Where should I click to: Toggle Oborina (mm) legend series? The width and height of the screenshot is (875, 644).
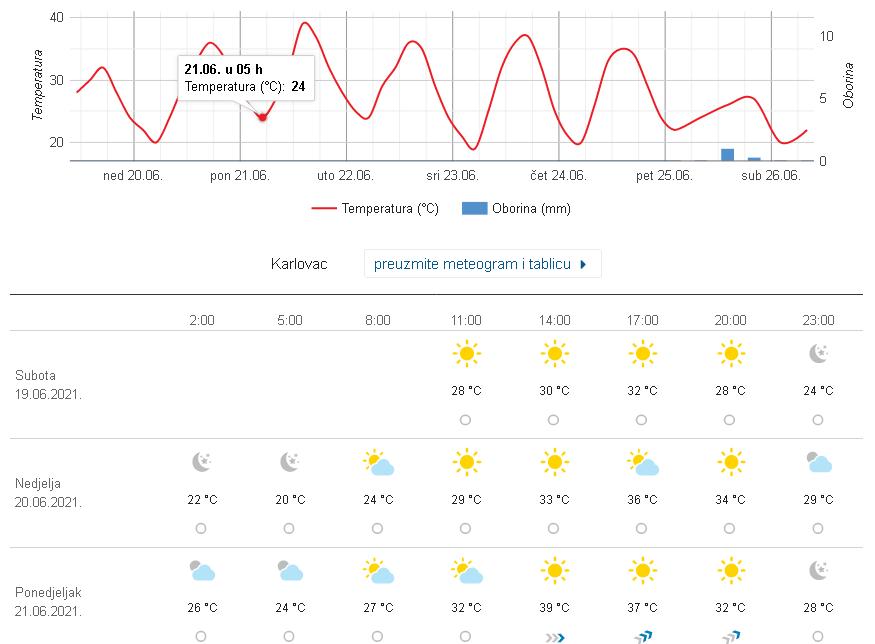(517, 209)
